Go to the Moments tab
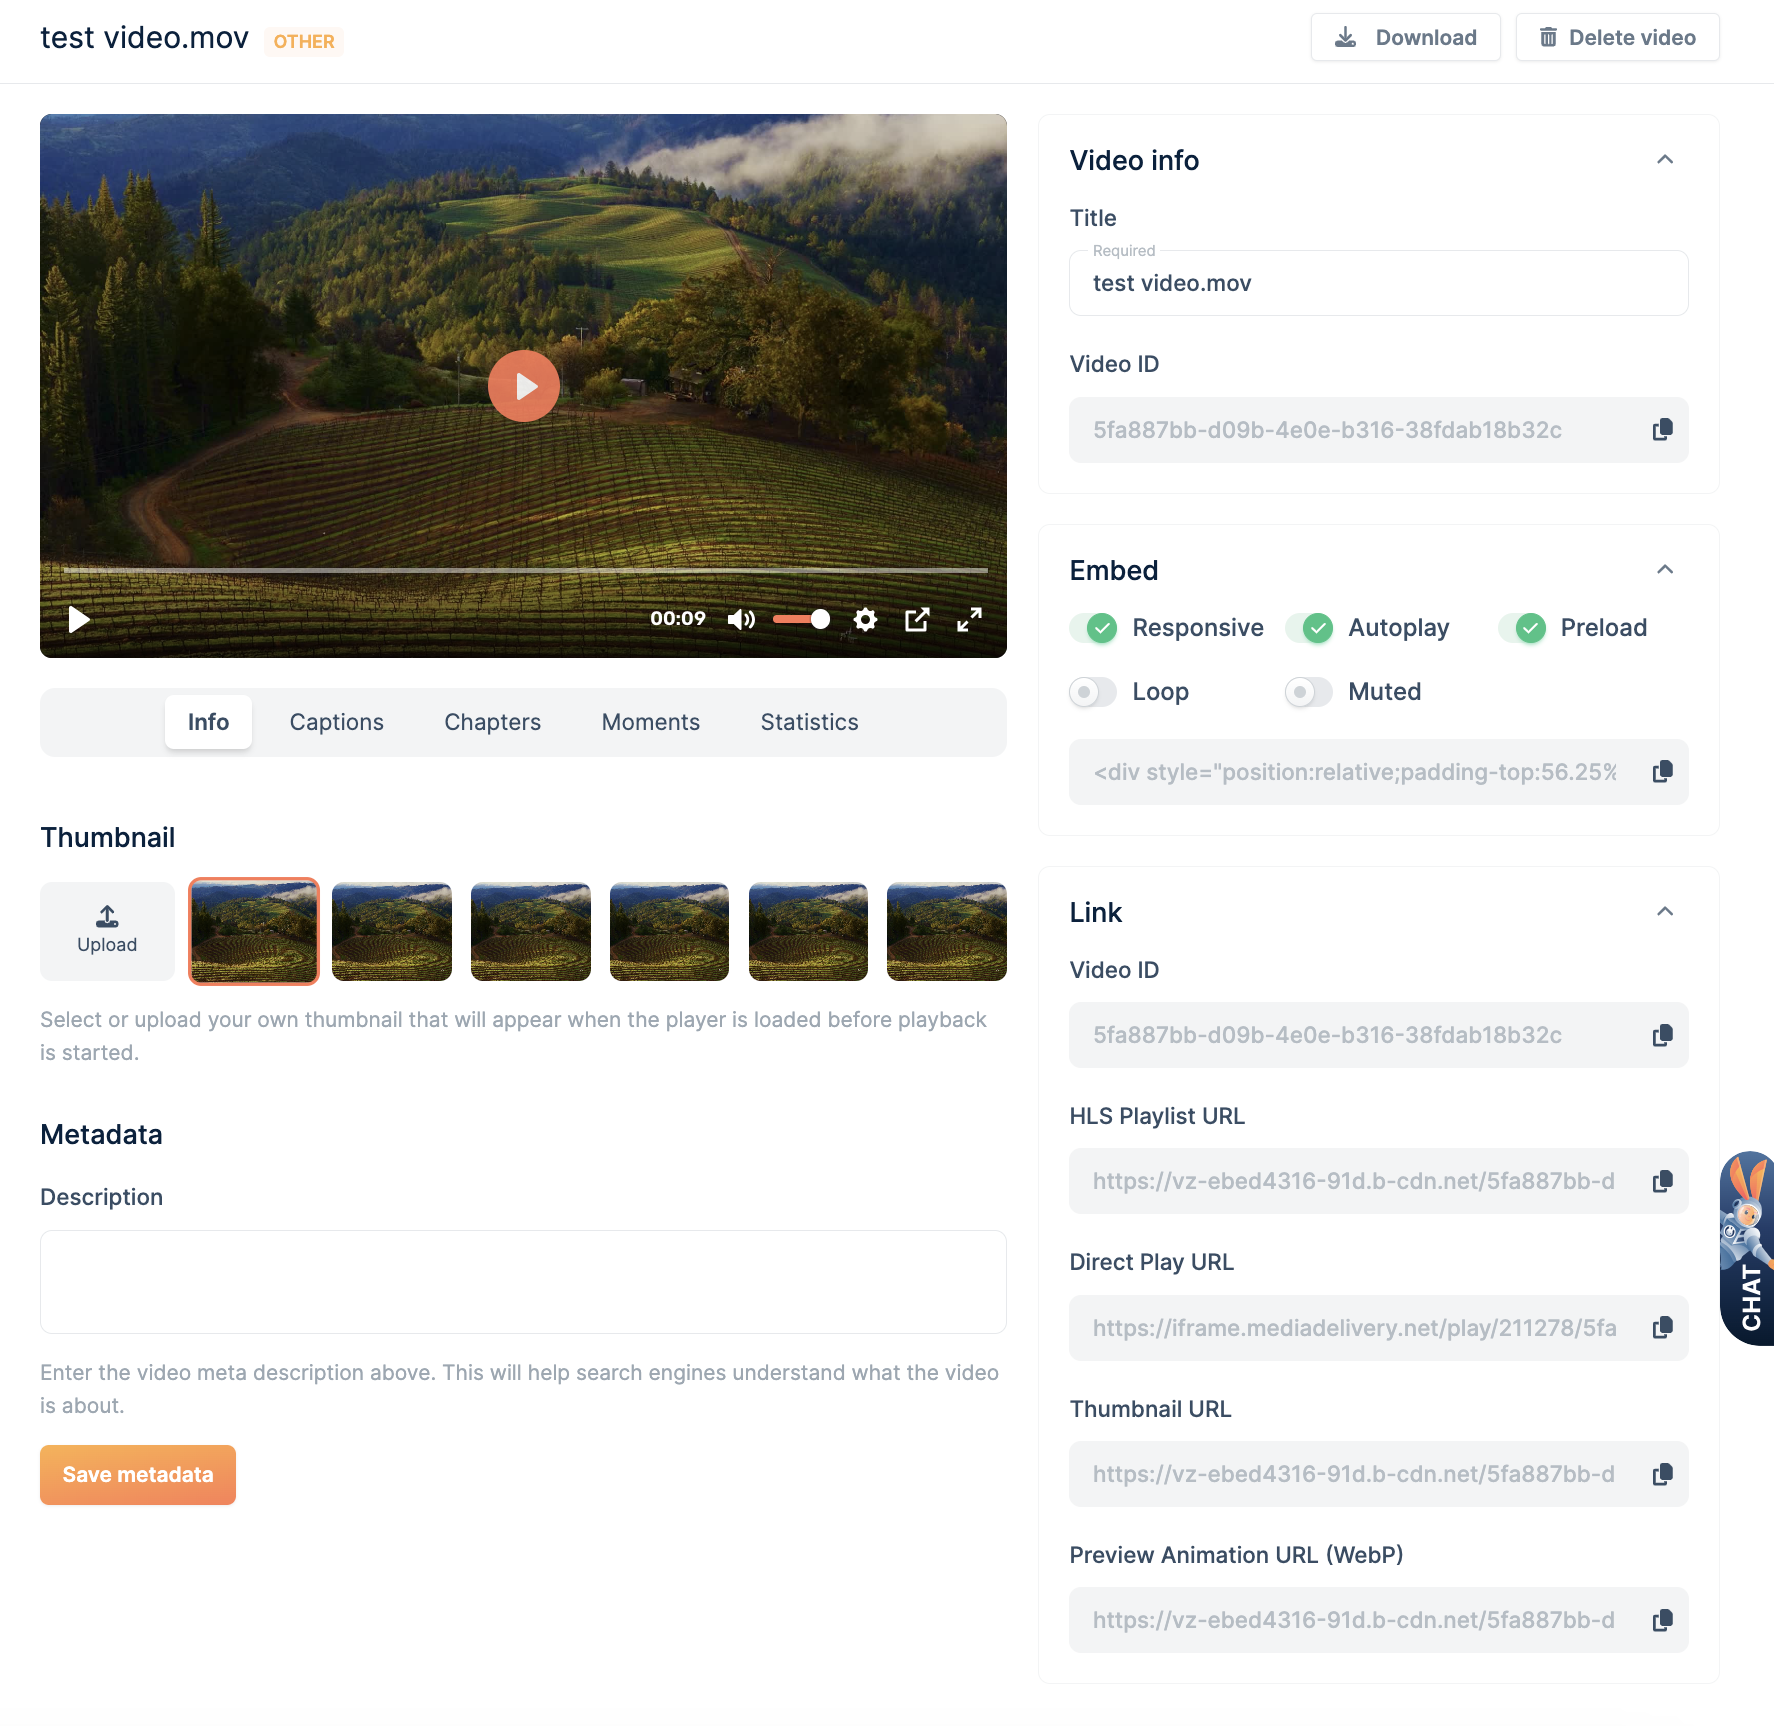 point(651,722)
